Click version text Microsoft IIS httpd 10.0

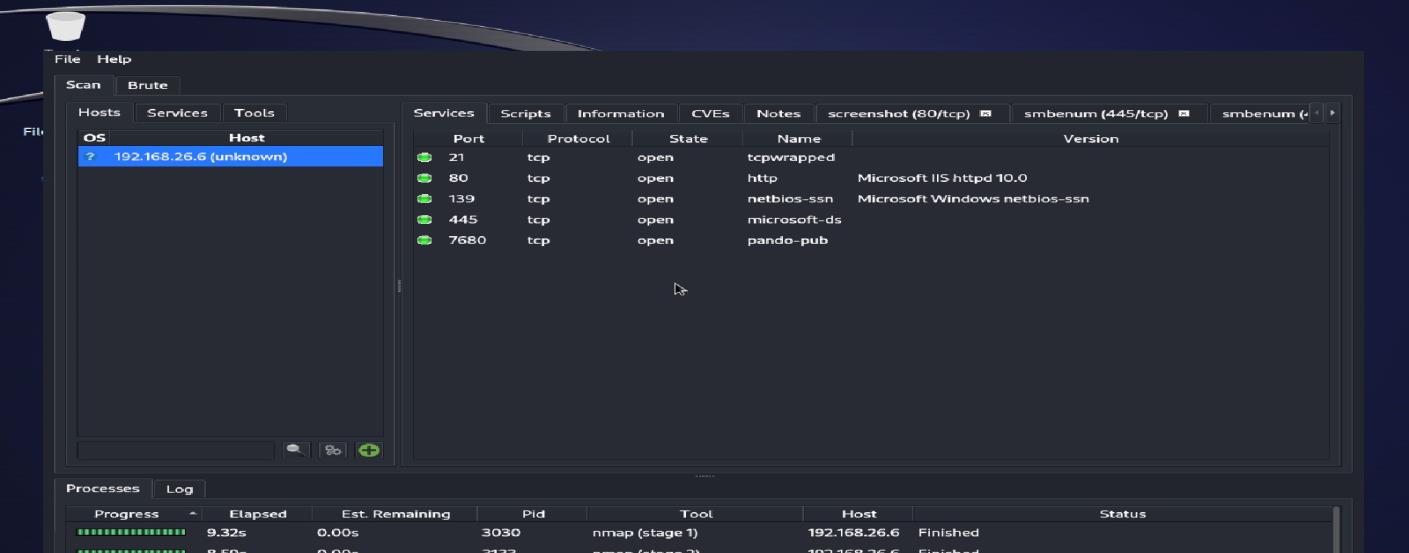(942, 178)
